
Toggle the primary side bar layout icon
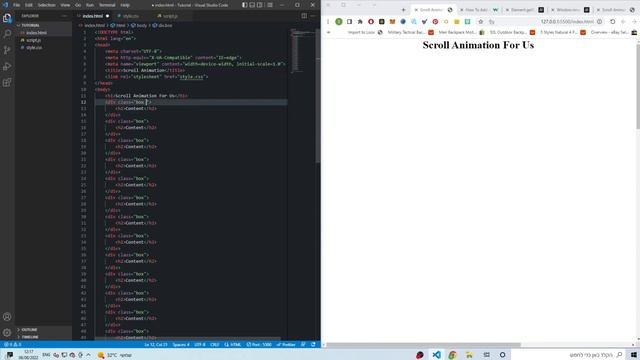tap(244, 5)
